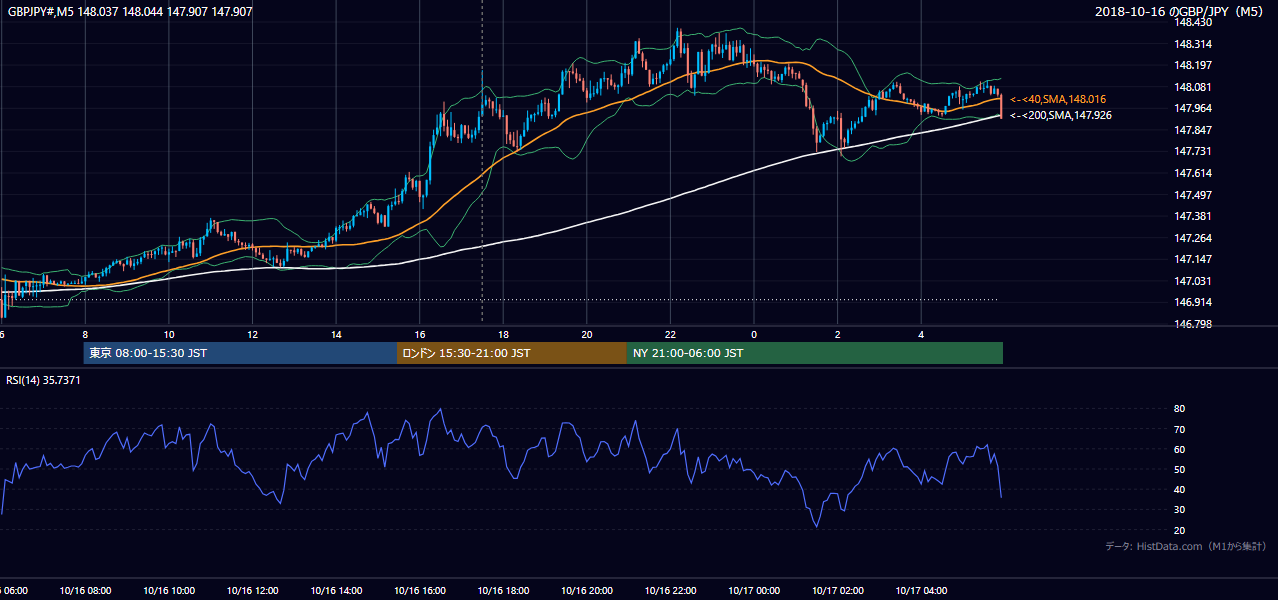Click RSI scale value 60
This screenshot has width=1278, height=600.
coord(1179,449)
